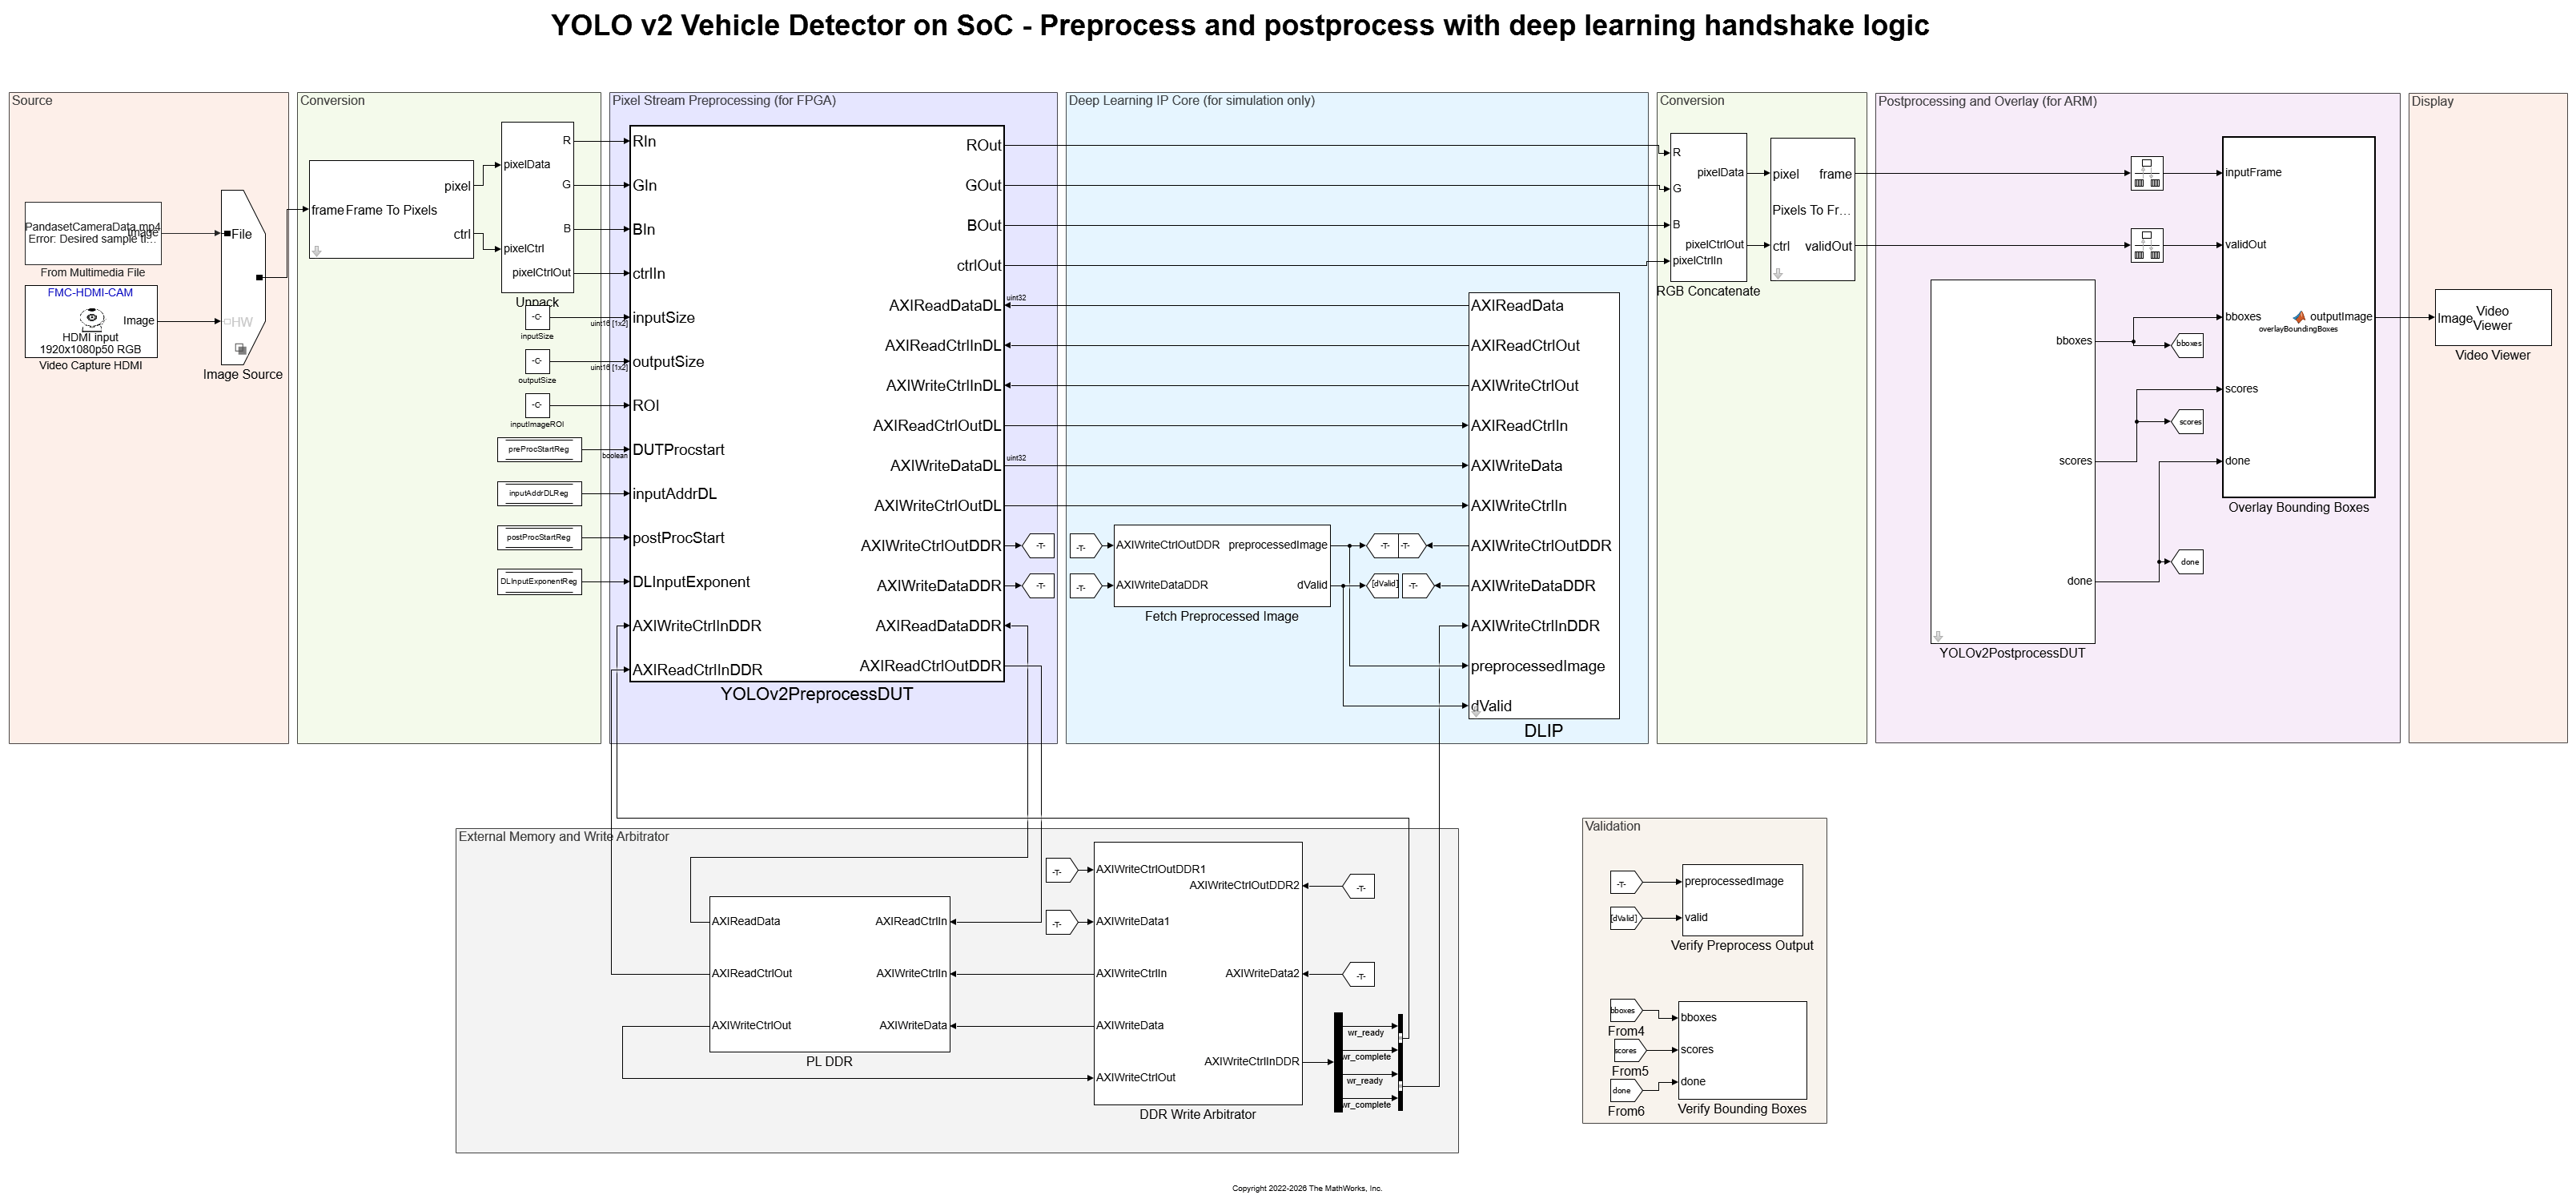Expand the YOLOv2PostprocessDUT subsystem arrow
The image size is (2576, 1203).
1938,636
